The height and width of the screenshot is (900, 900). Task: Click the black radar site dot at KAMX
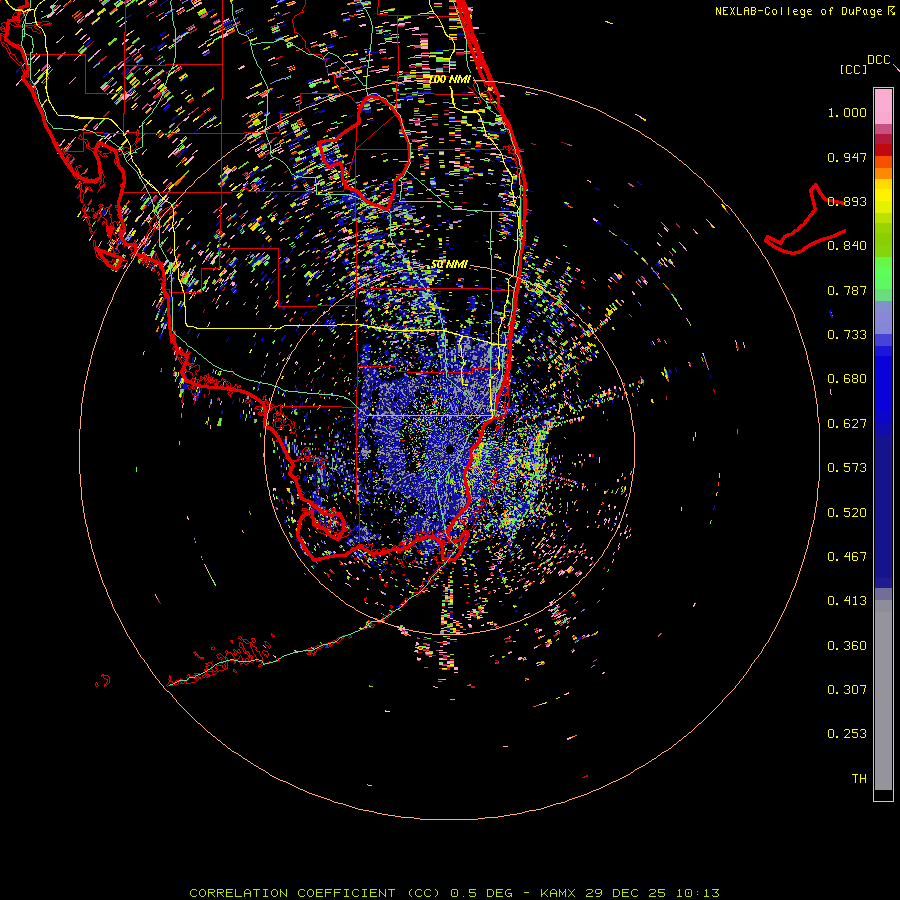click(450, 449)
